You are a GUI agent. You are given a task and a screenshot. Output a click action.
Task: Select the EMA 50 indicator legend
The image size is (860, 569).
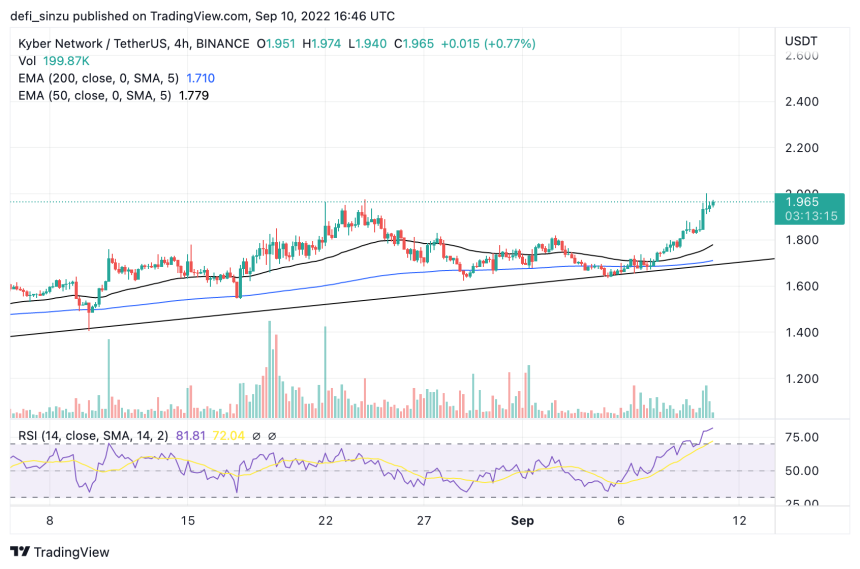pos(96,95)
